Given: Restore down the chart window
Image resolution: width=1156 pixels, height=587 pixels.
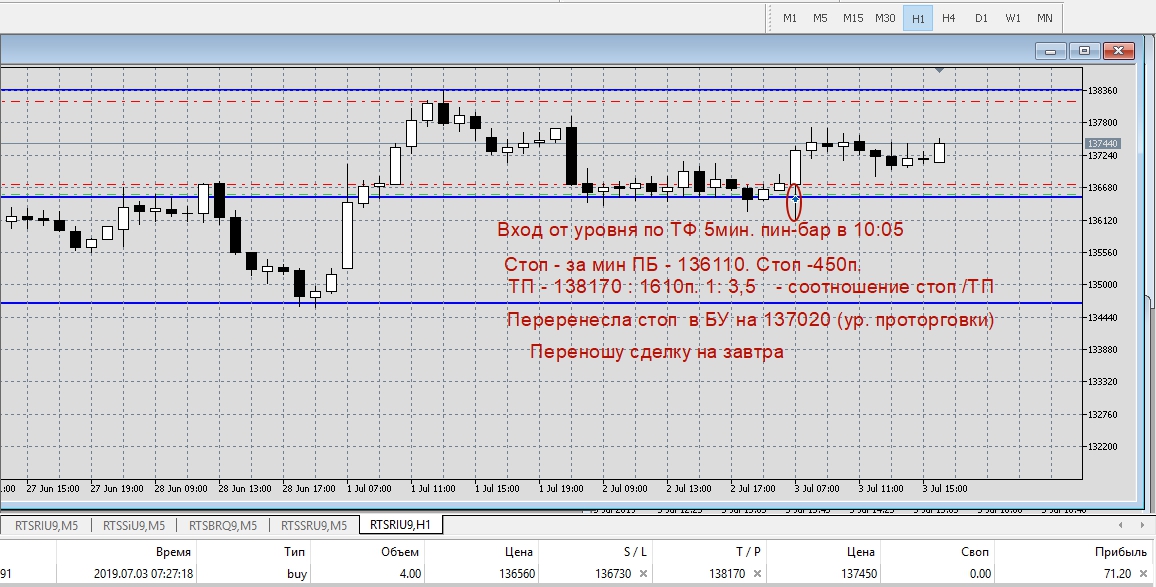Looking at the screenshot, I should coord(1084,51).
